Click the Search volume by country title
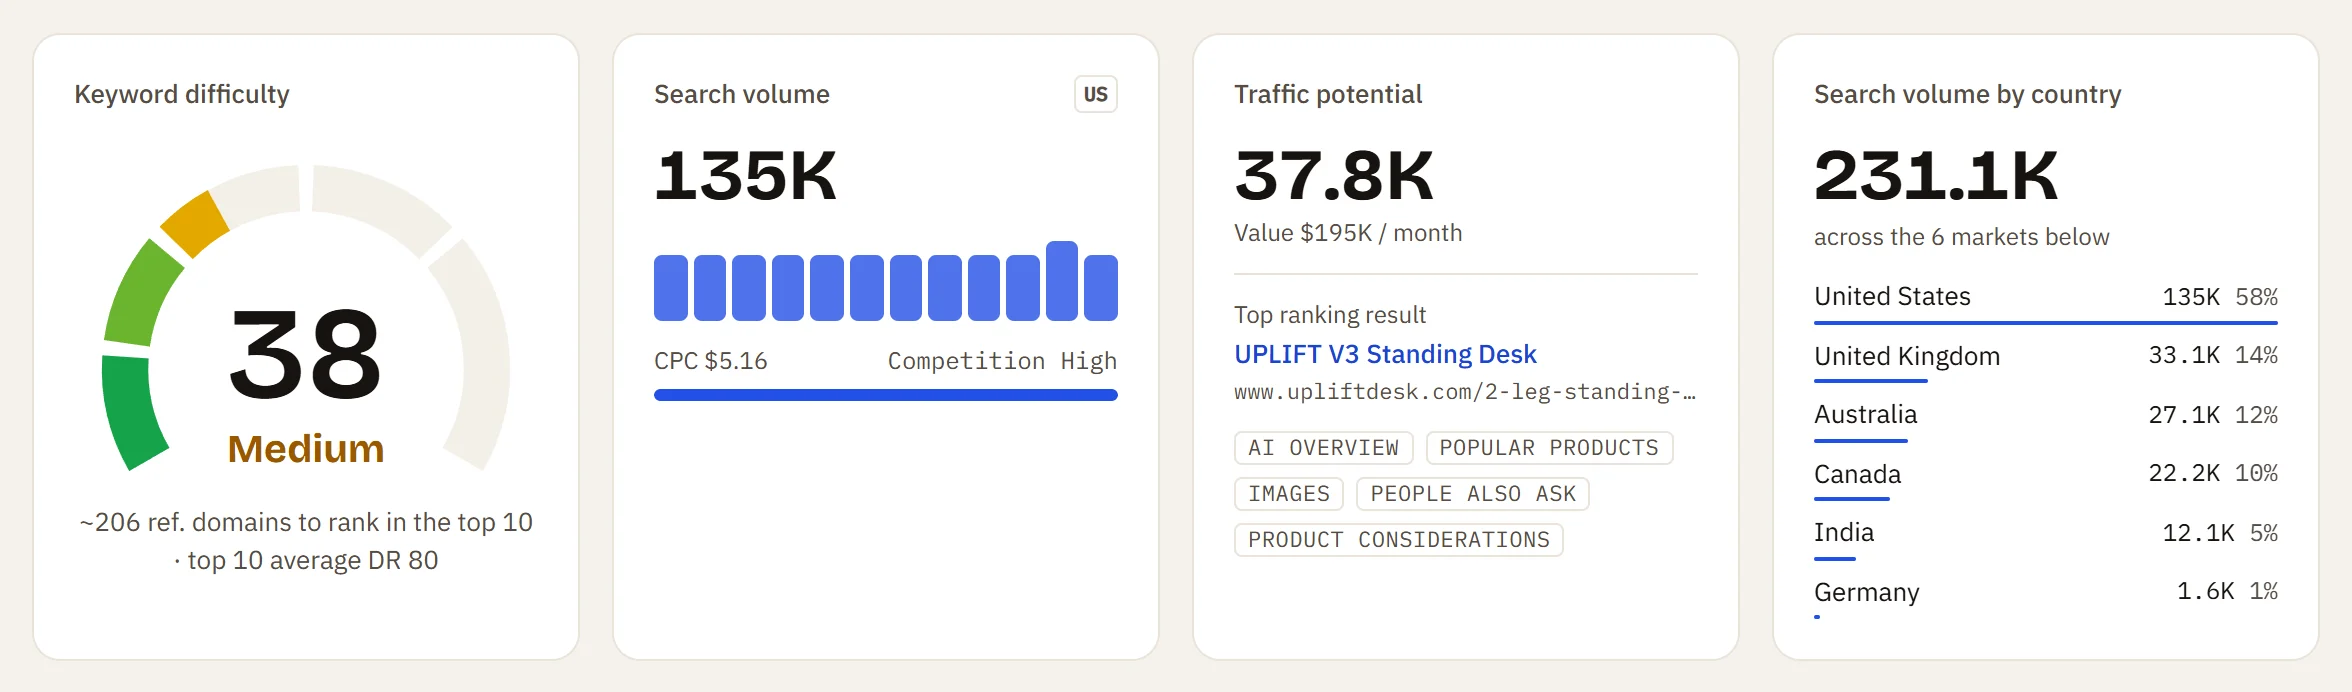The image size is (2352, 692). (x=1967, y=94)
